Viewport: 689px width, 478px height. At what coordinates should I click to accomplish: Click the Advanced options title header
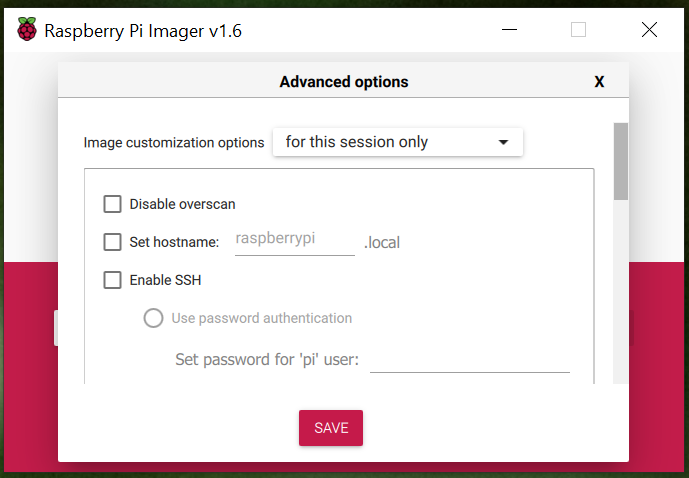(x=344, y=82)
